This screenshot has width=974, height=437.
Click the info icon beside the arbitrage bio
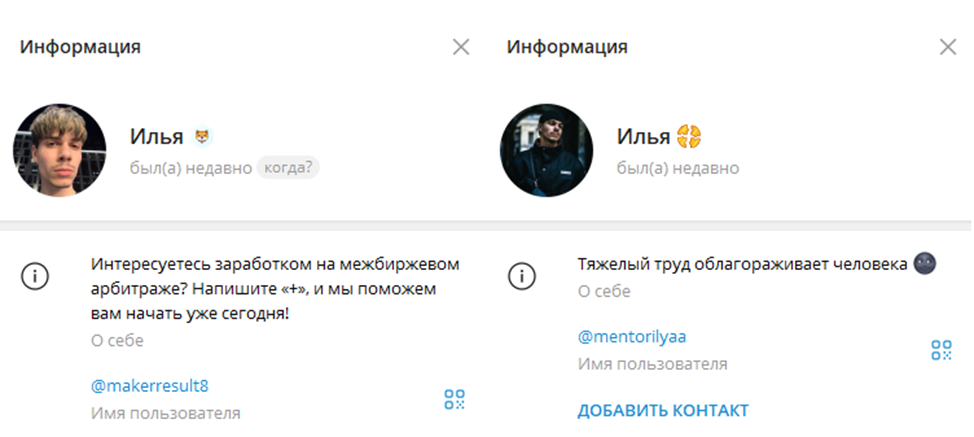click(x=34, y=276)
